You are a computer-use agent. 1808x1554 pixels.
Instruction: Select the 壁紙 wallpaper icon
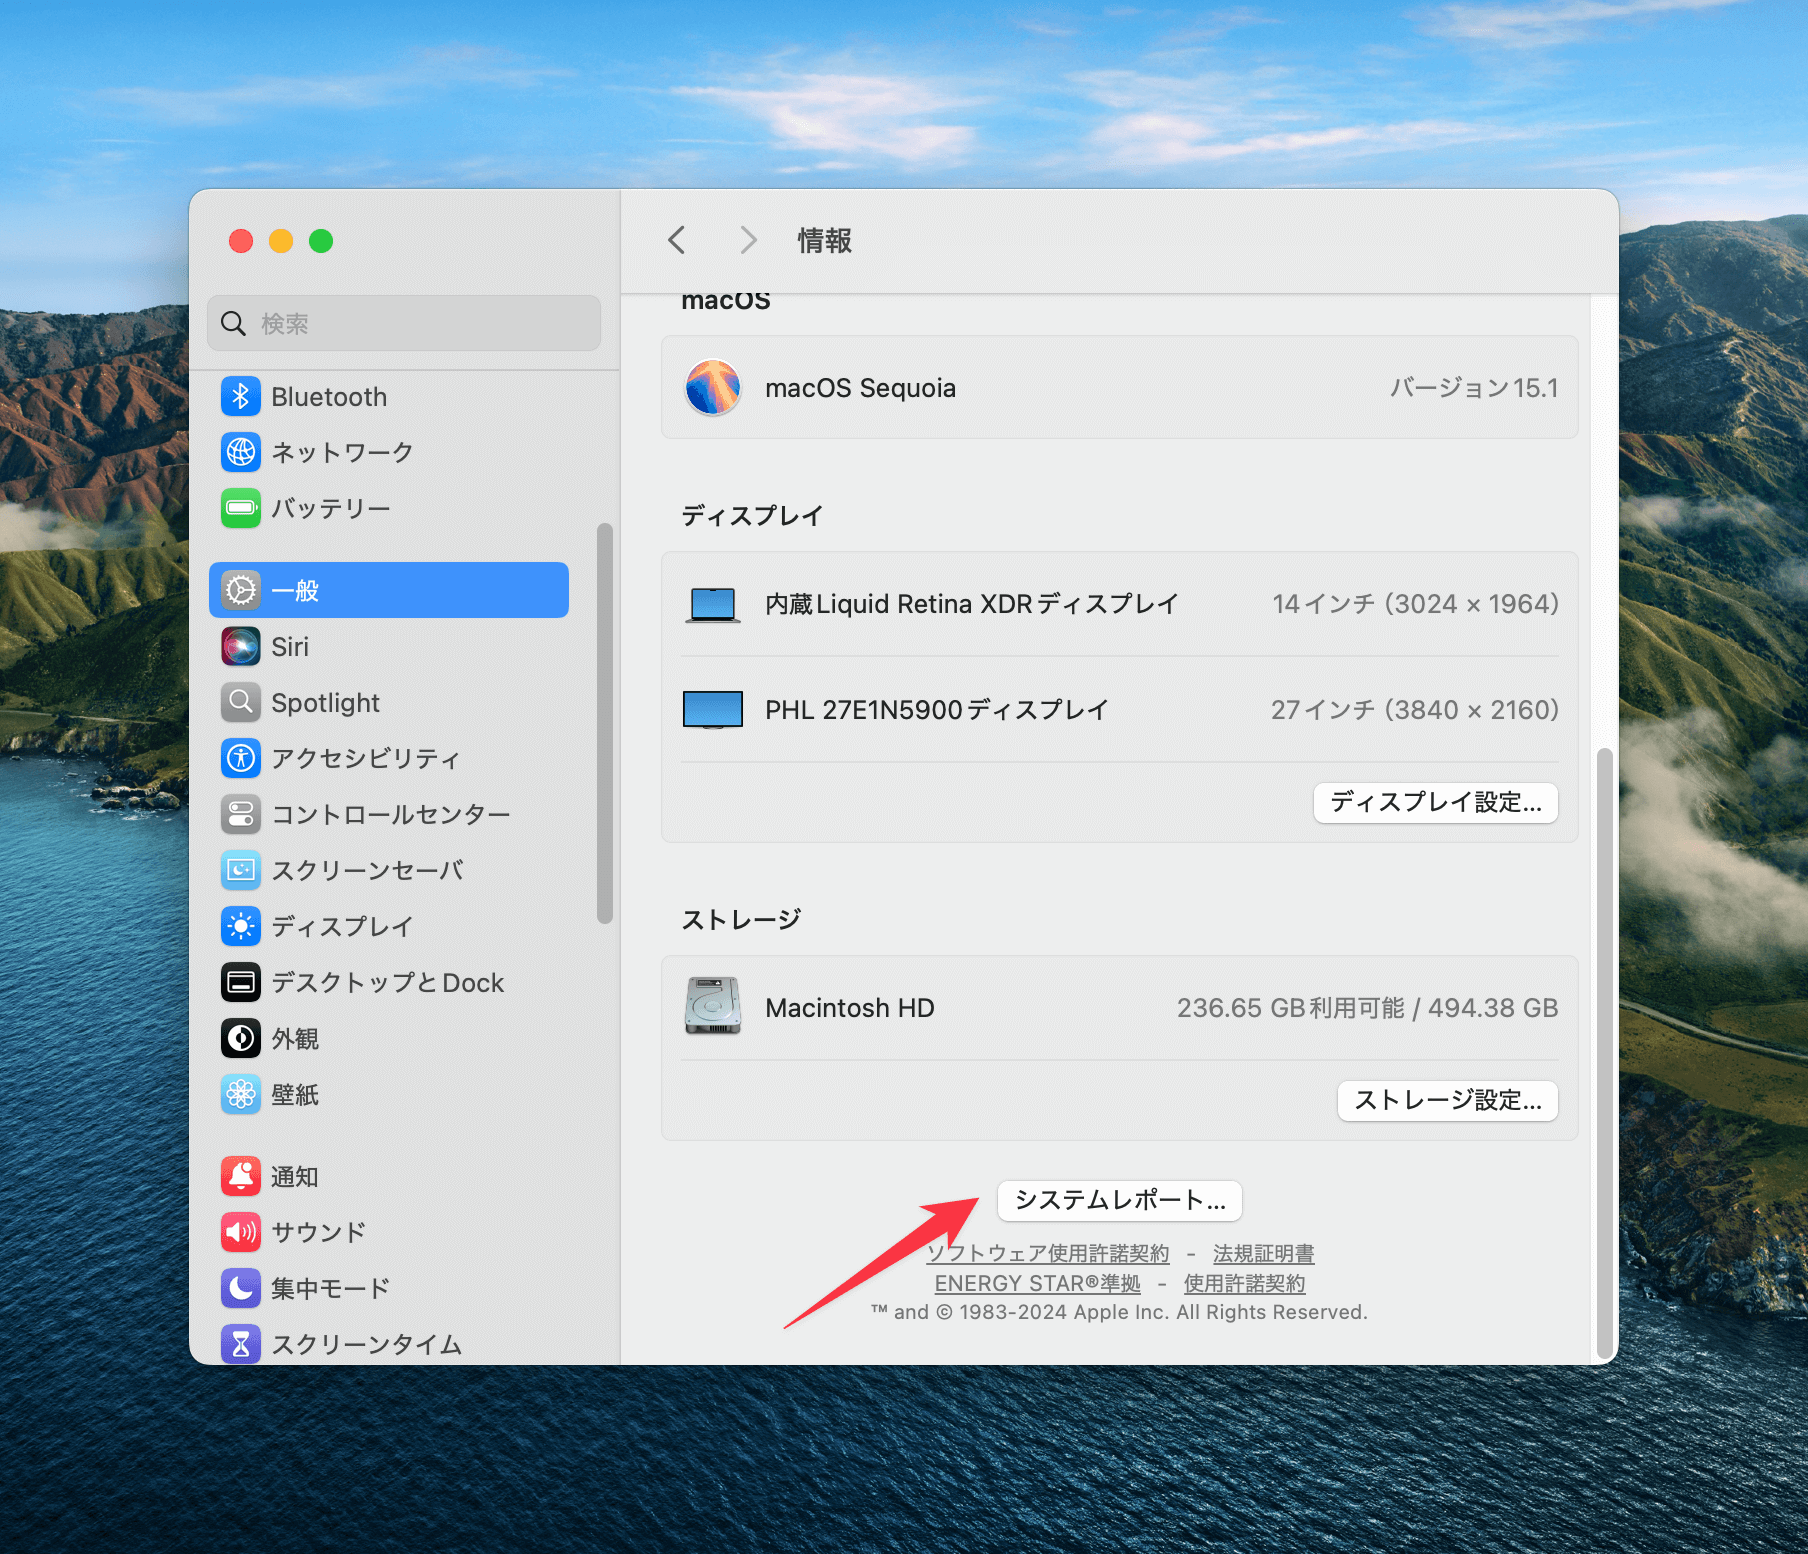pos(240,1094)
